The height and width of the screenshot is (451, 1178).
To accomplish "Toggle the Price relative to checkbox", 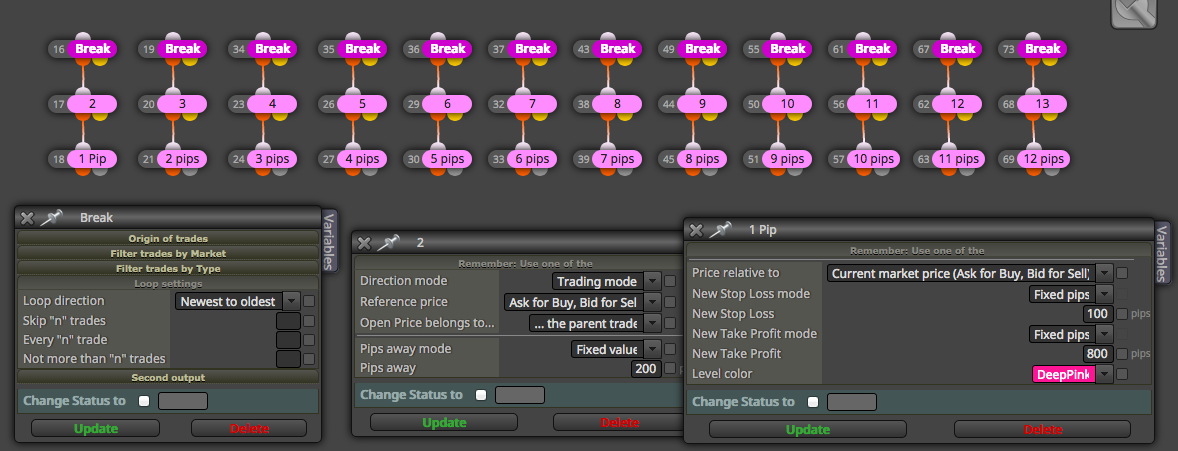I will tap(1122, 273).
